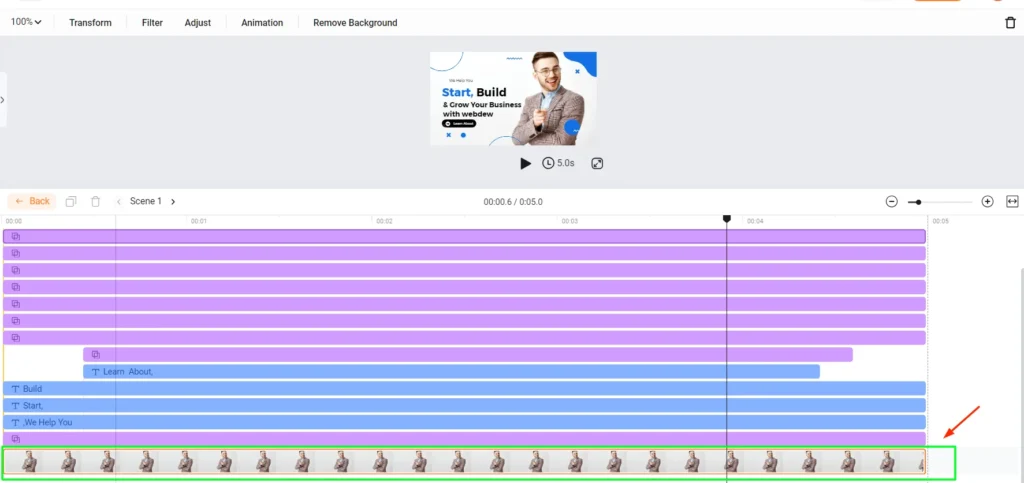Expand the collapsed left side panel
Viewport: 1024px width, 483px height.
(x=3, y=100)
